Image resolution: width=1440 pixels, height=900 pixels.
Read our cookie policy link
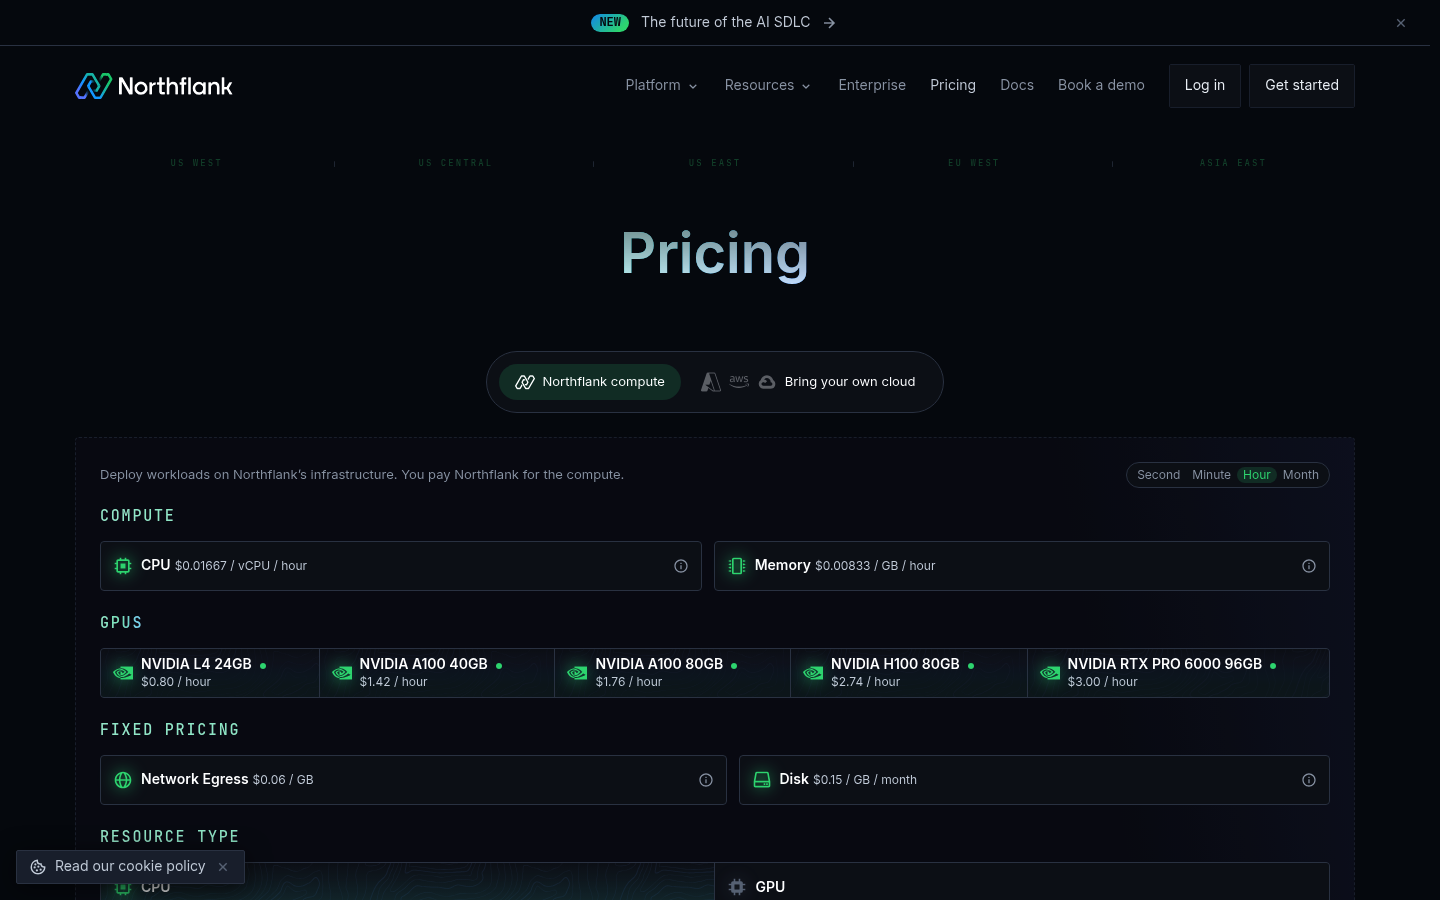(x=130, y=867)
